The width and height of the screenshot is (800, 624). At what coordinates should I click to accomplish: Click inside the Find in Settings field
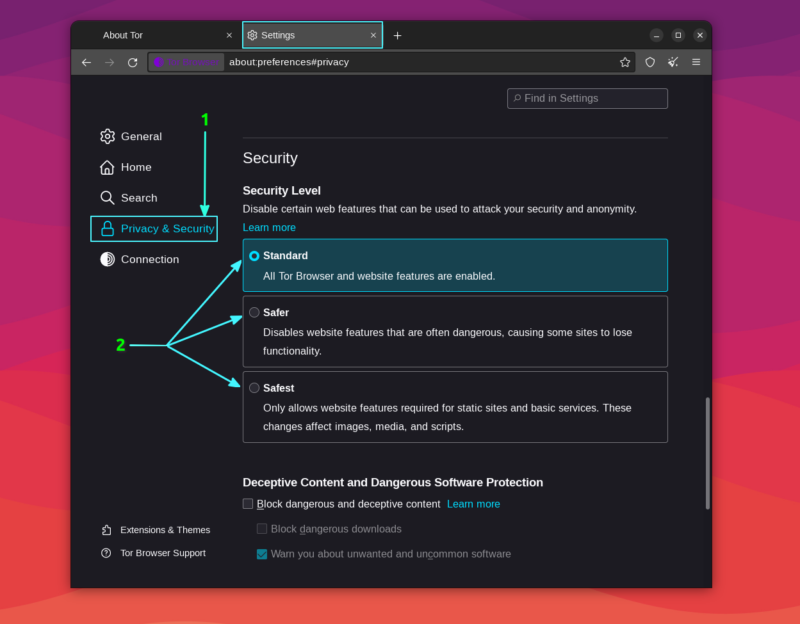tap(587, 98)
